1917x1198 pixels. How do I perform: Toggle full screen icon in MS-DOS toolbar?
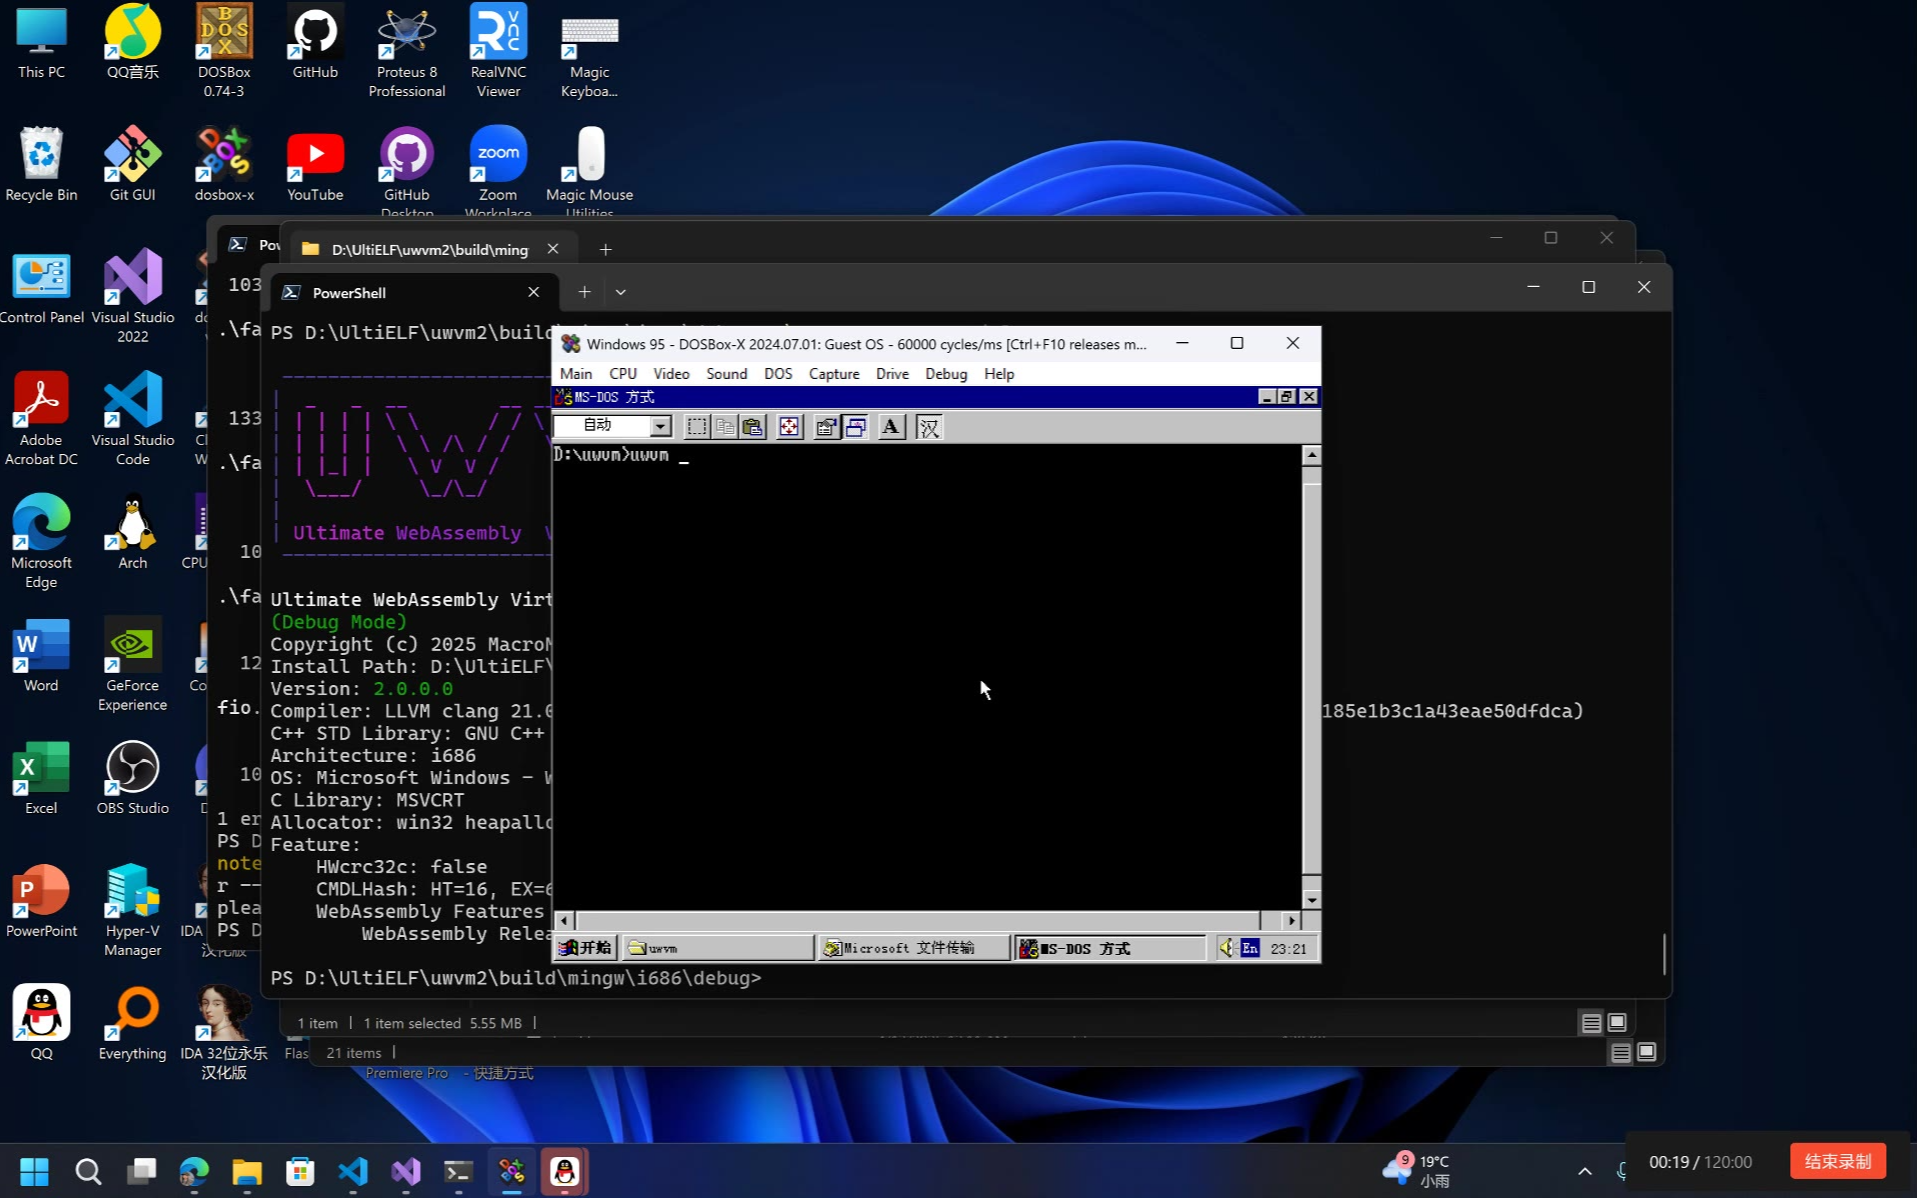[x=789, y=427]
